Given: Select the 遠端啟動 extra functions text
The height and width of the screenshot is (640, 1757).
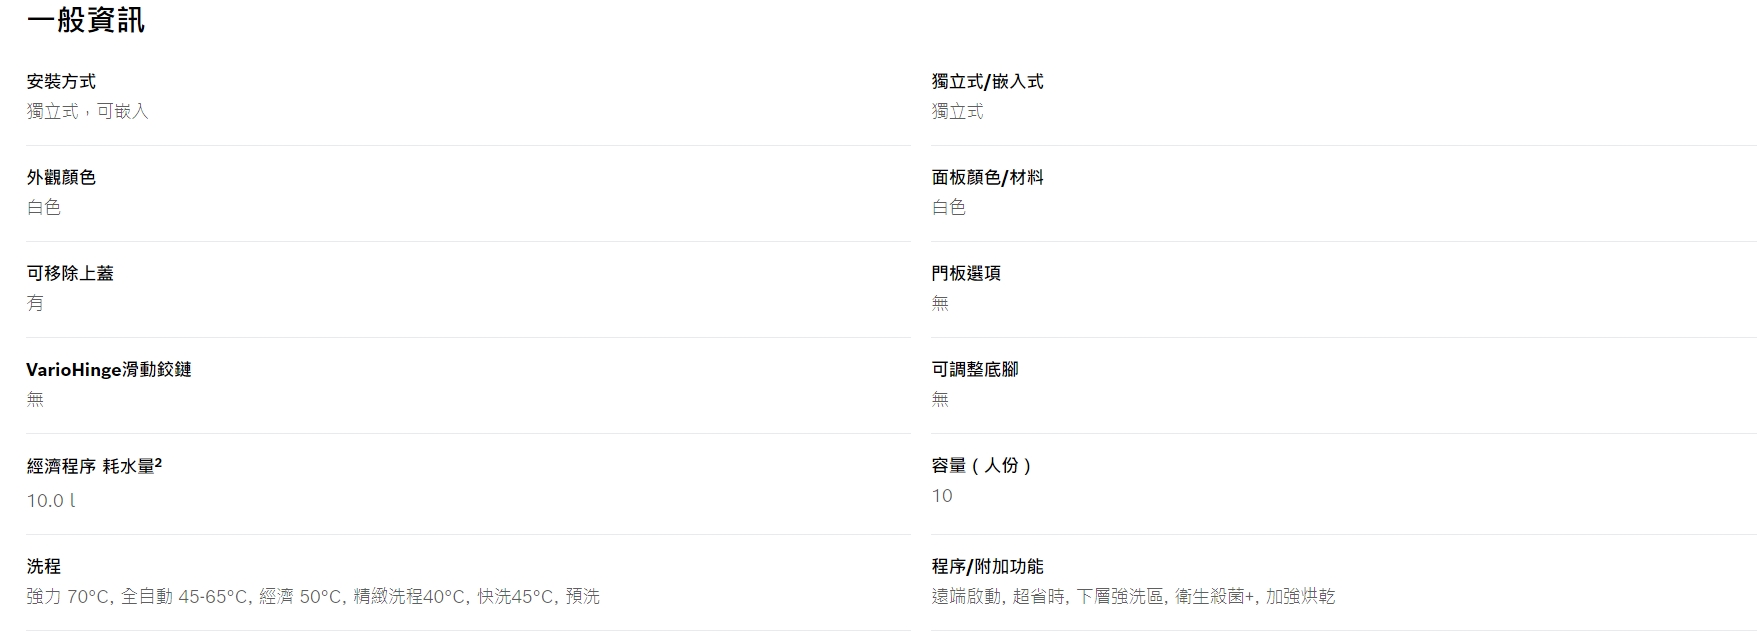Looking at the screenshot, I should 966,596.
